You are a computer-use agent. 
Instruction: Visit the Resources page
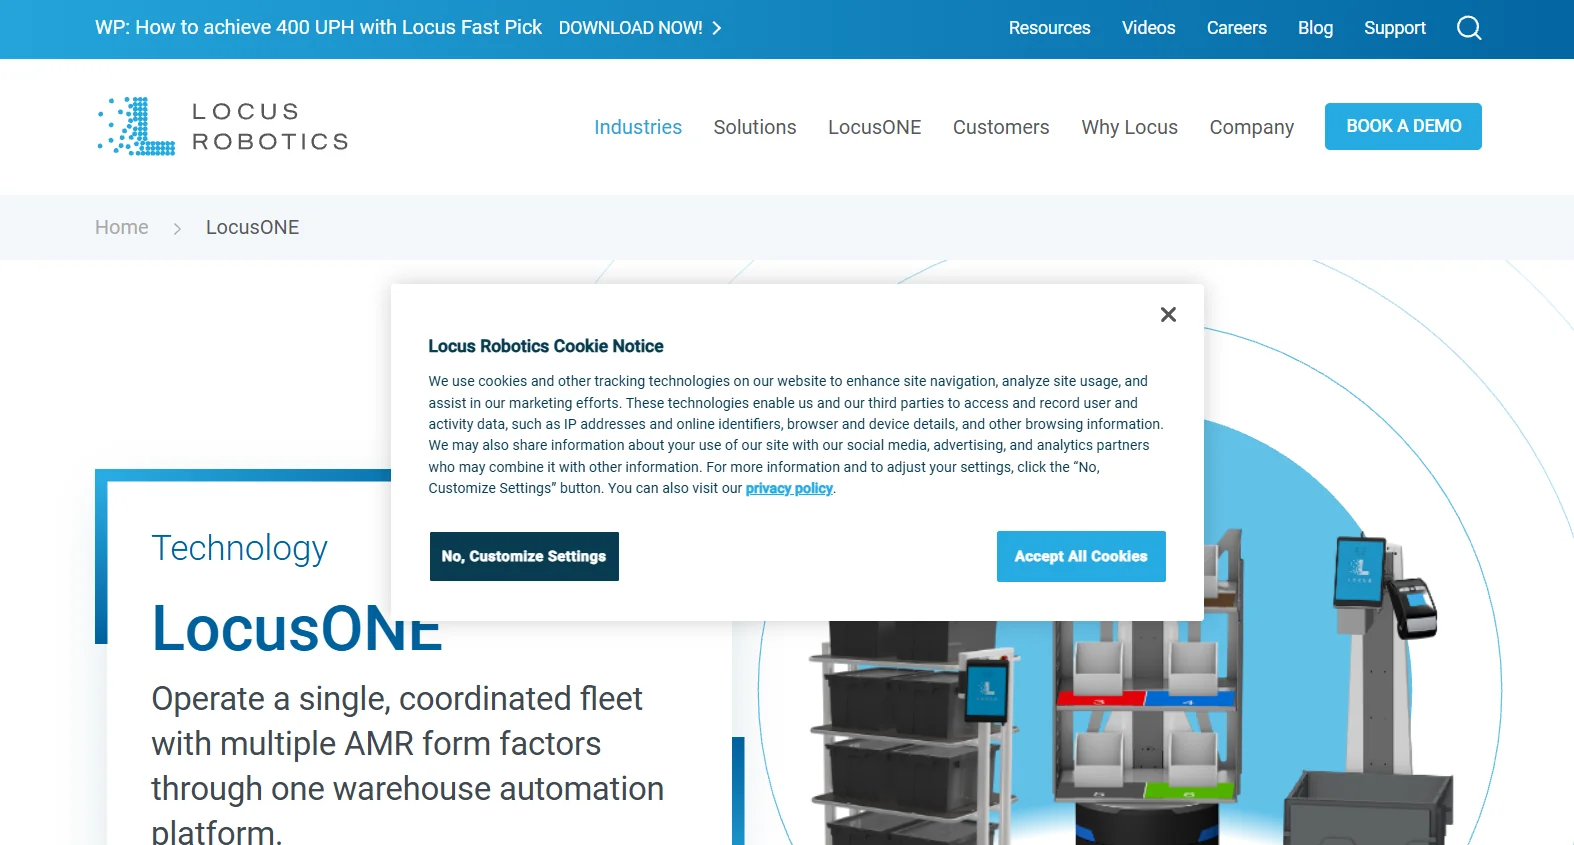[1049, 28]
